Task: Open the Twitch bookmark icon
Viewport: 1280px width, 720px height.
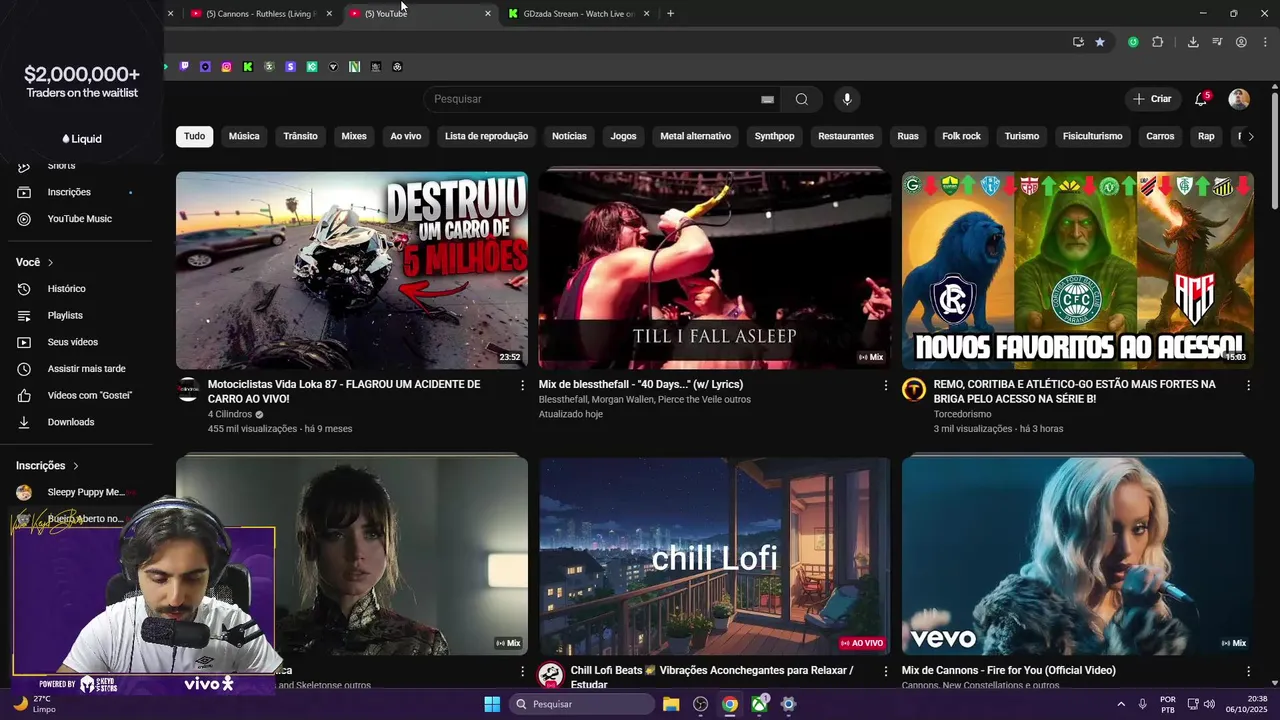Action: (184, 67)
